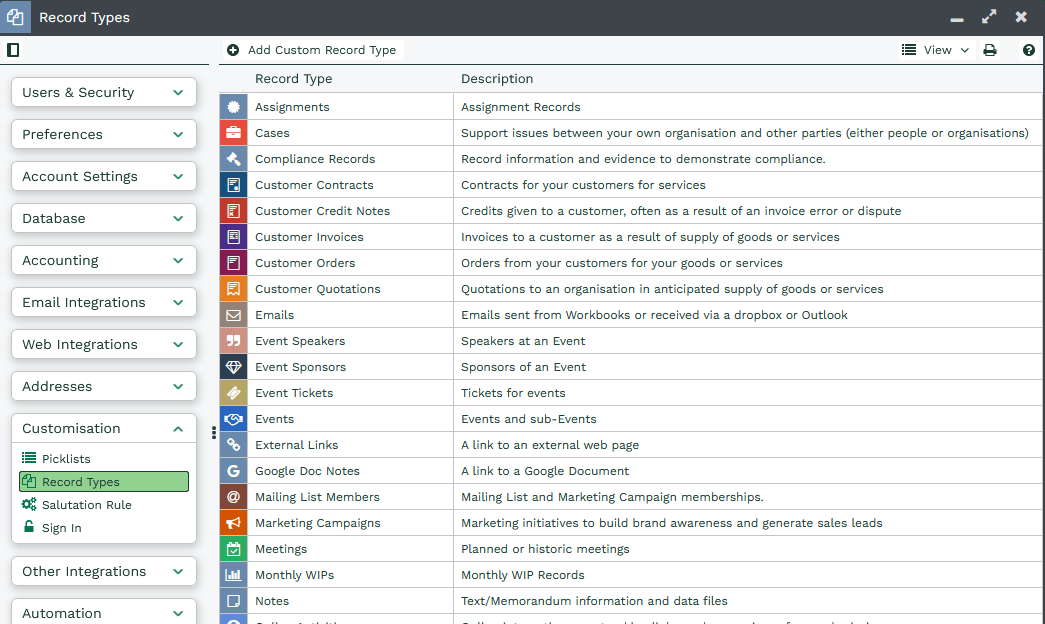
Task: Open the Cases record type
Action: (272, 133)
